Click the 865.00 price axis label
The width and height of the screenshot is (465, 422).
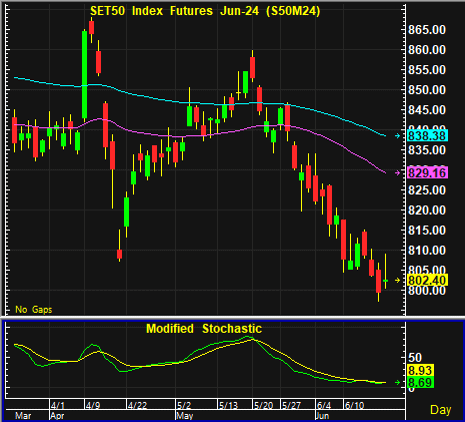(x=427, y=30)
